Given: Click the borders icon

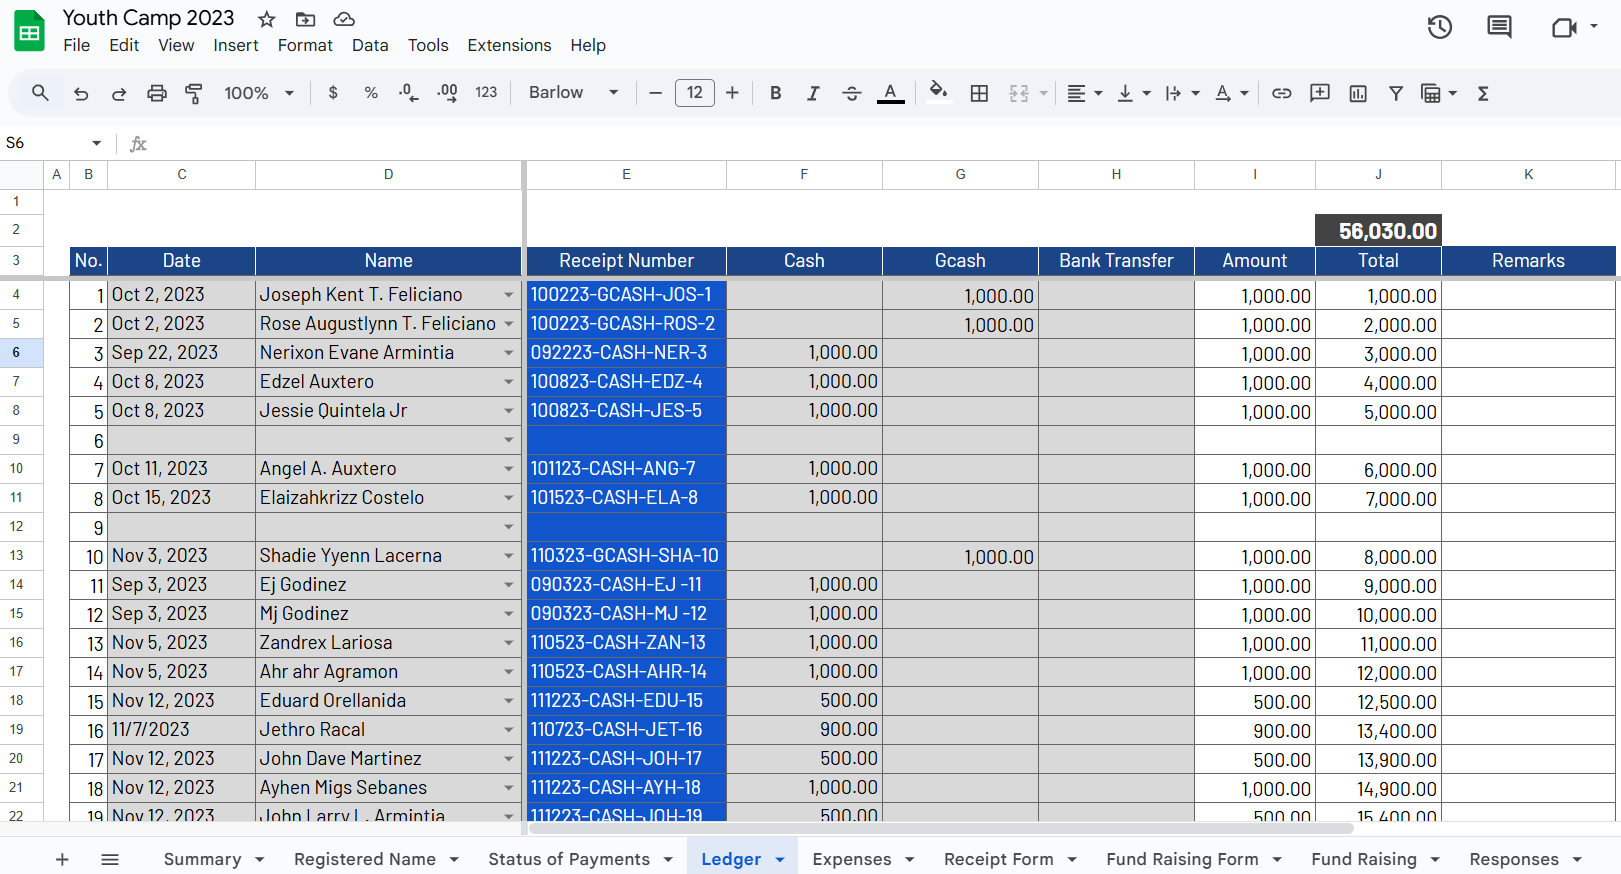Looking at the screenshot, I should [x=979, y=93].
